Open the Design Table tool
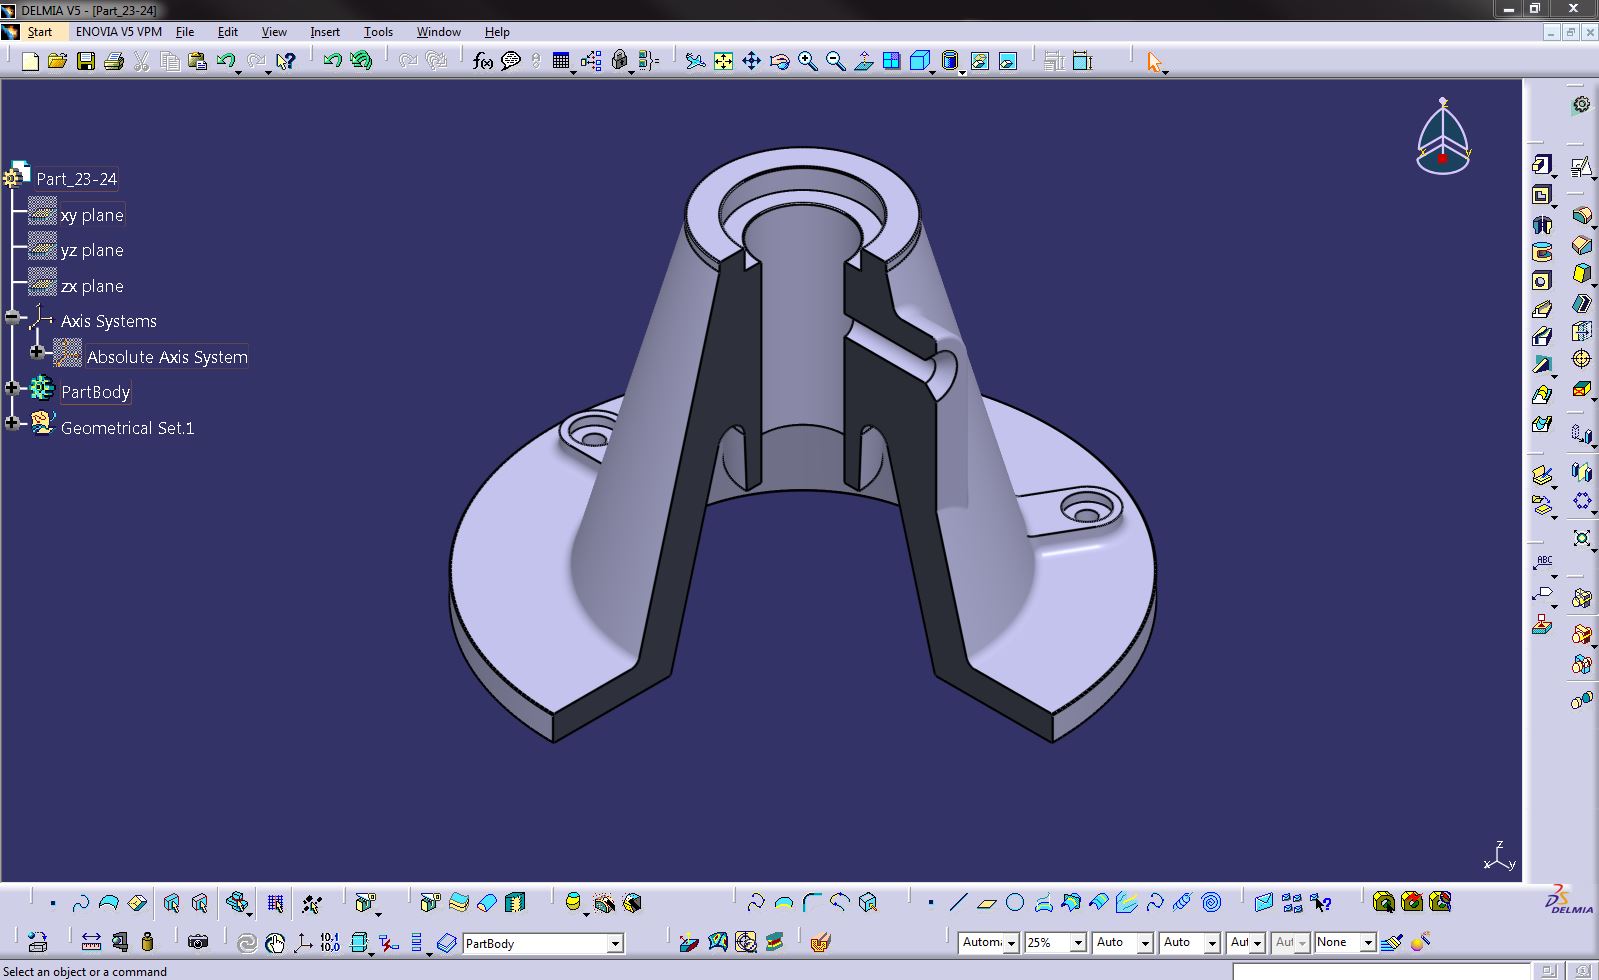This screenshot has width=1599, height=980. tap(561, 62)
